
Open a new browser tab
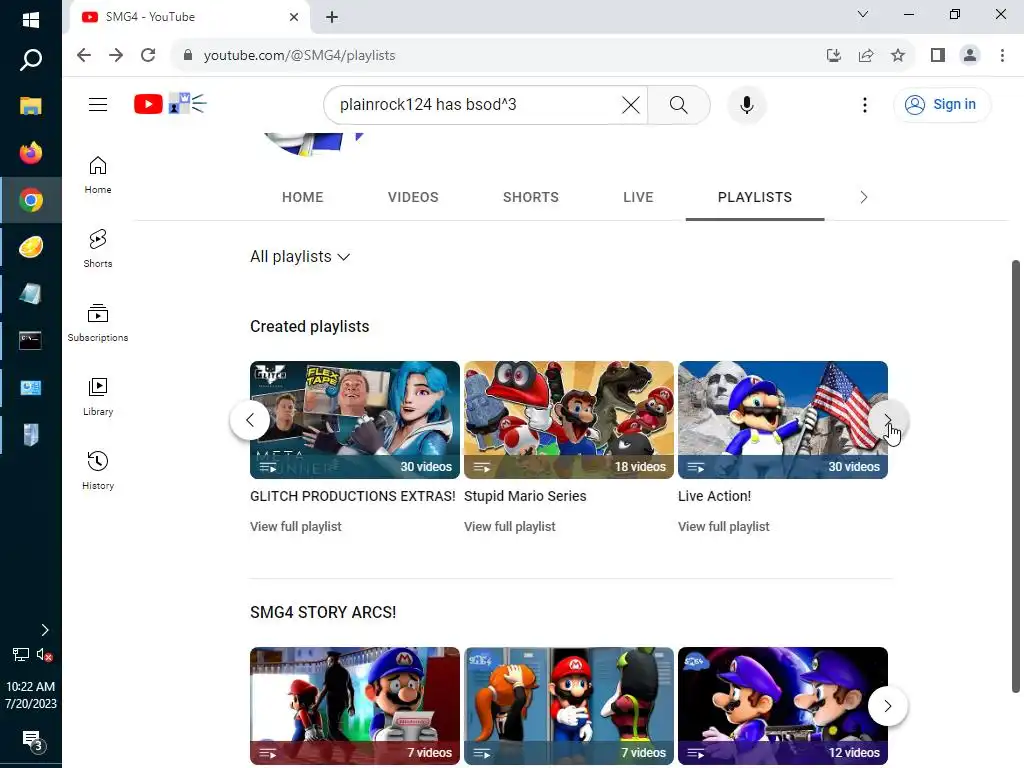pyautogui.click(x=332, y=17)
